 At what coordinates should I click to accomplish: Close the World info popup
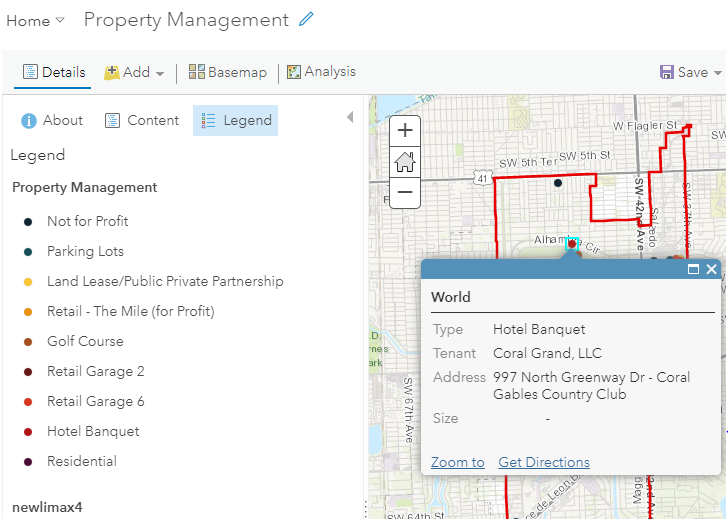(711, 270)
